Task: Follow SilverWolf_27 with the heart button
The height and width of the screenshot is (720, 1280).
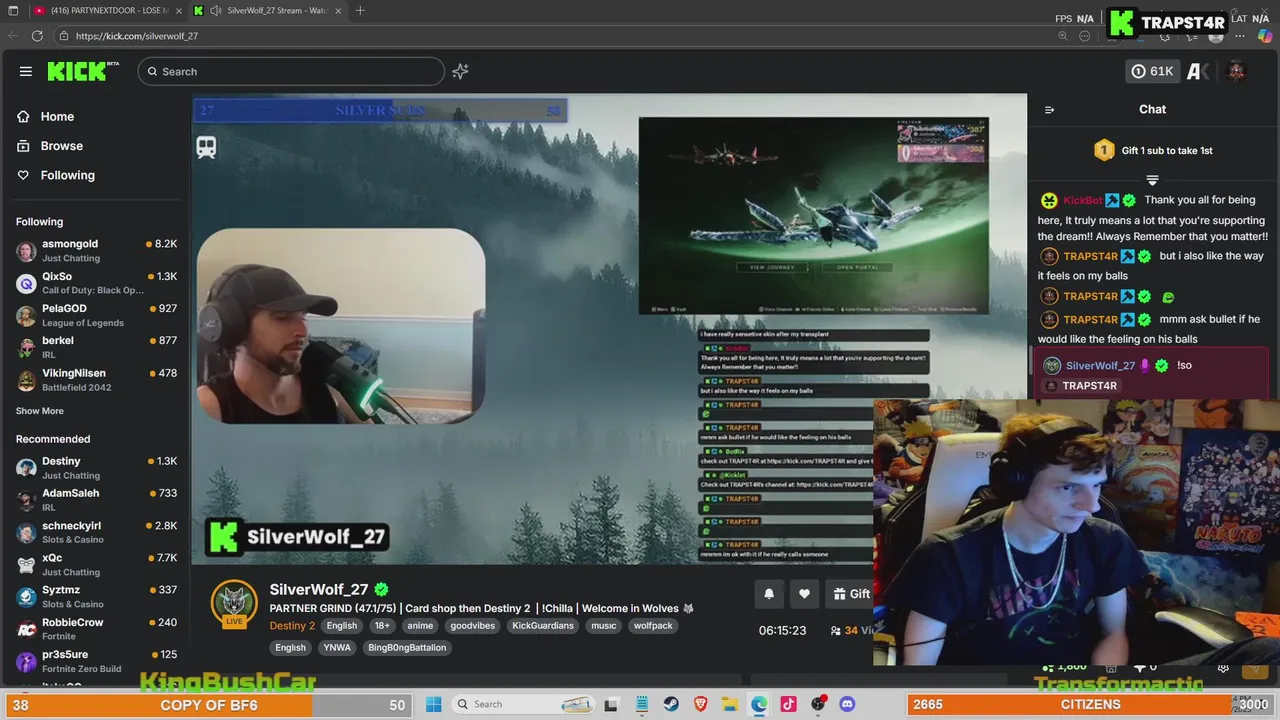Action: pos(804,594)
